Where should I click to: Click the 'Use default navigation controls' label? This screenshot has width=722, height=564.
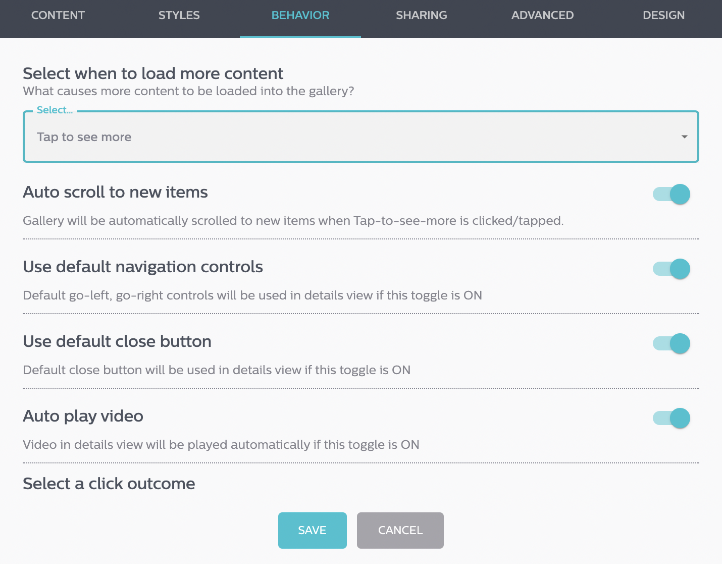(x=143, y=267)
